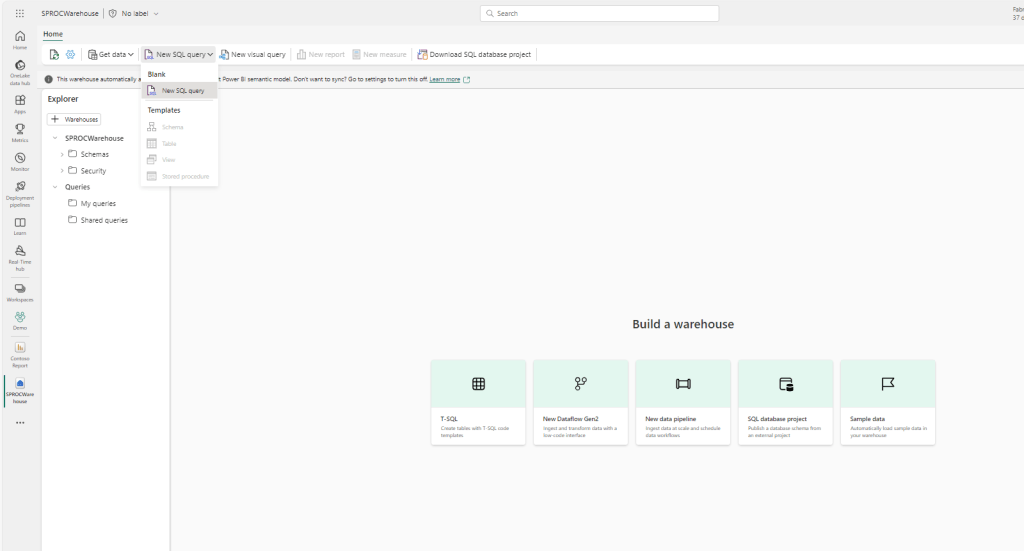Click Download SQL database project button
Screen dimensions: 1024x551
474,54
